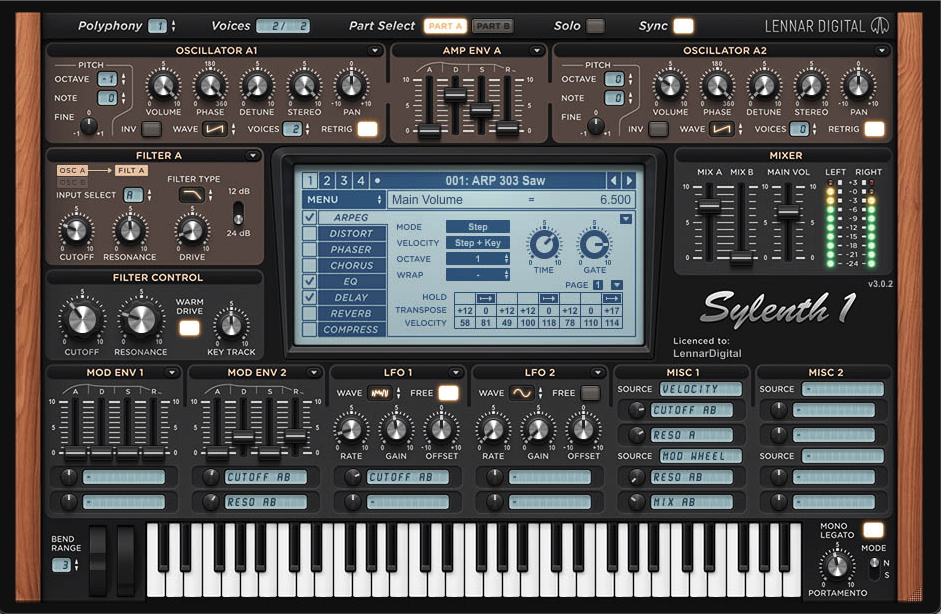Screen dimensions: 941x614
Task: Toggle the Warm Drive switch in Filter Control
Action: coord(190,327)
